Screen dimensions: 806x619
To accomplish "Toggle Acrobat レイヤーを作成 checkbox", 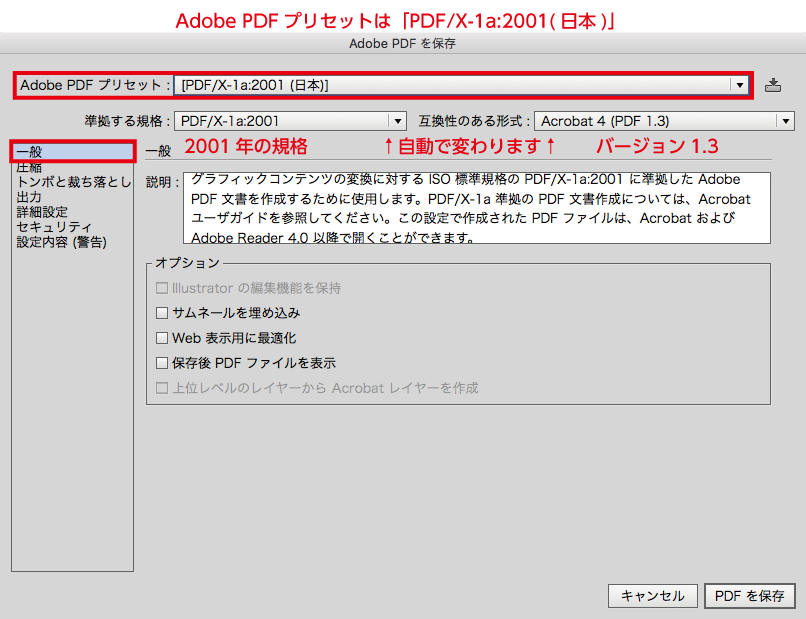I will pyautogui.click(x=162, y=388).
